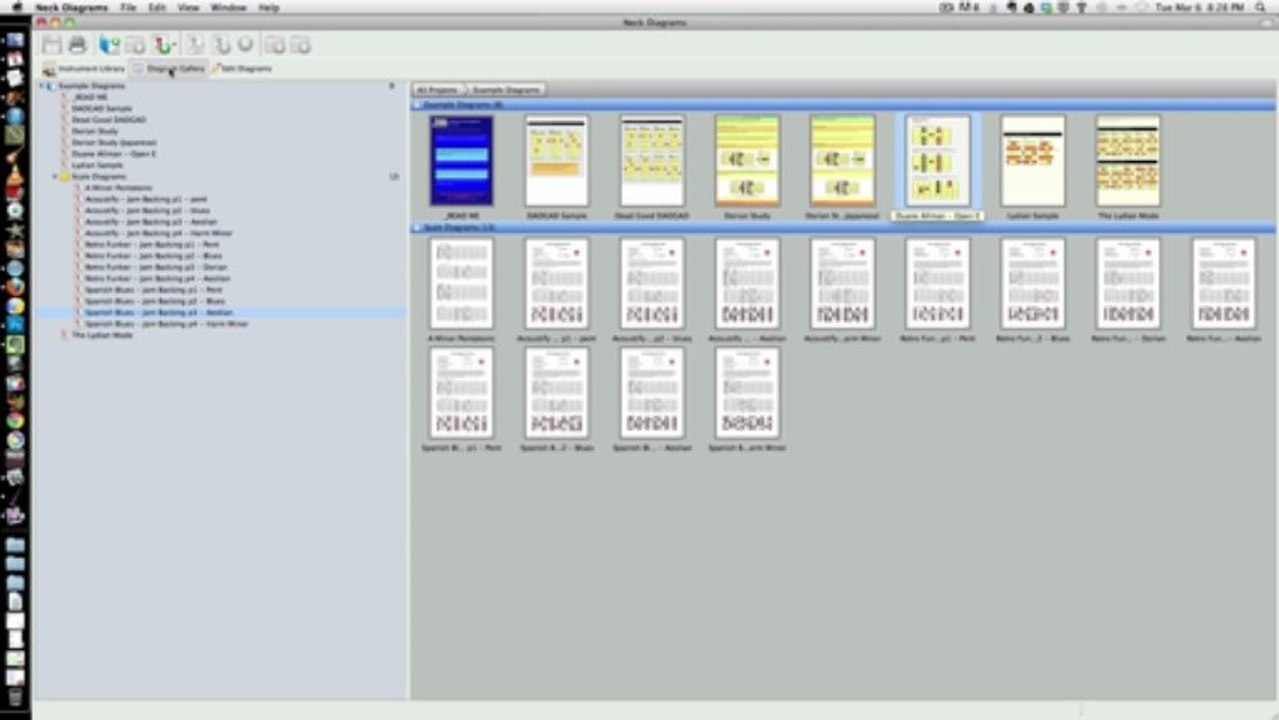
Task: Select the A Minor Pentatonic thumbnail
Action: (x=461, y=283)
